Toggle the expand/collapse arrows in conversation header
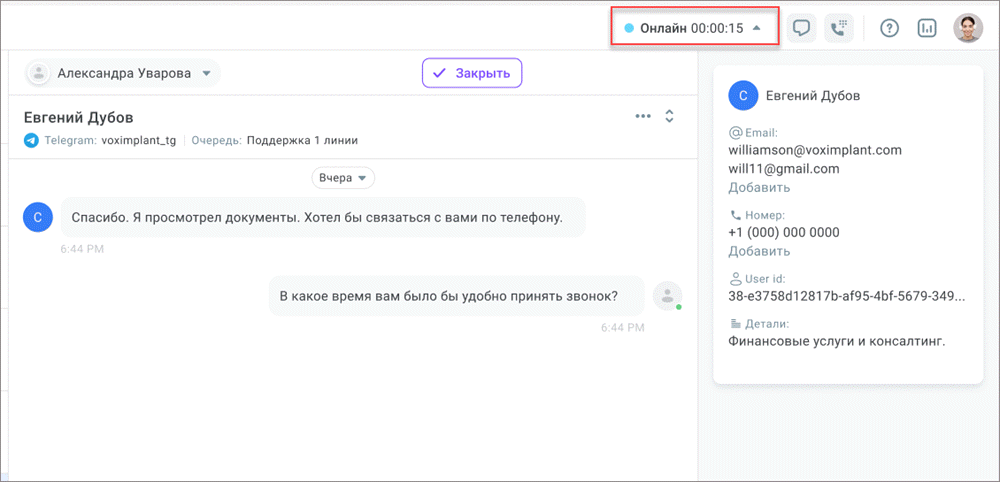This screenshot has width=1000, height=482. click(x=669, y=116)
